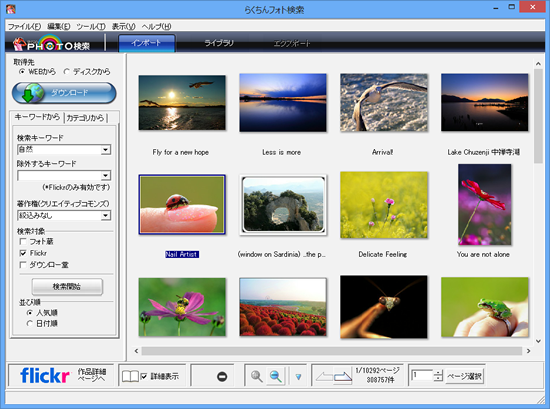Select the green frog on ring thumbnail
Screen dimensions: 550x409
[x=484, y=307]
